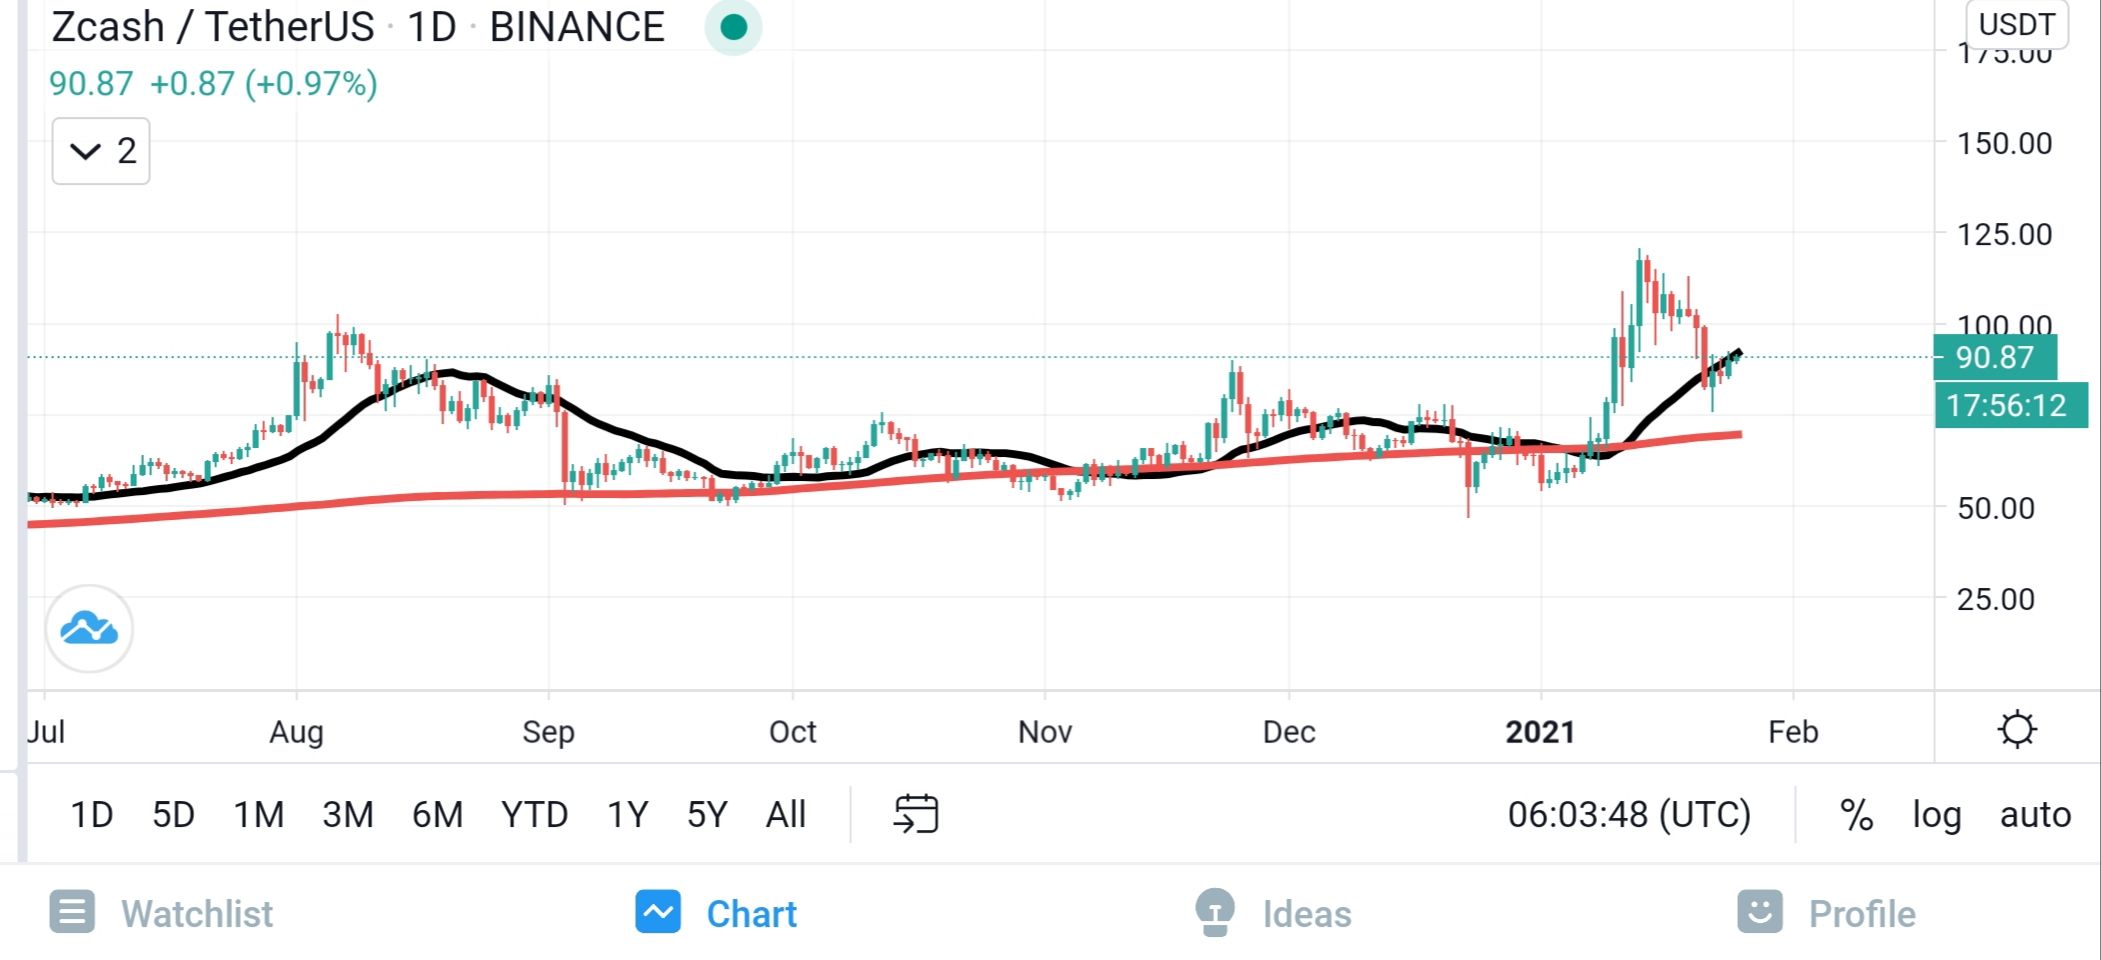Image resolution: width=2101 pixels, height=960 pixels.
Task: Click the cloud chart layout icon
Action: point(89,629)
